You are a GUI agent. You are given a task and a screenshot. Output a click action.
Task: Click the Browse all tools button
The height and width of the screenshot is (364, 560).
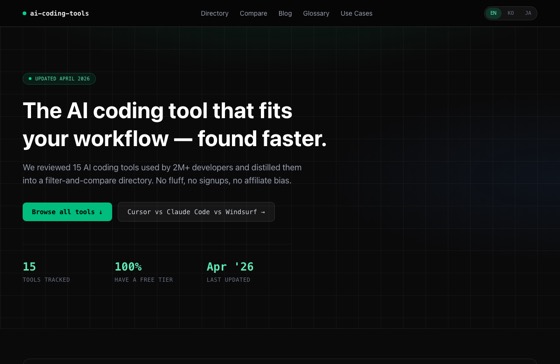coord(67,212)
